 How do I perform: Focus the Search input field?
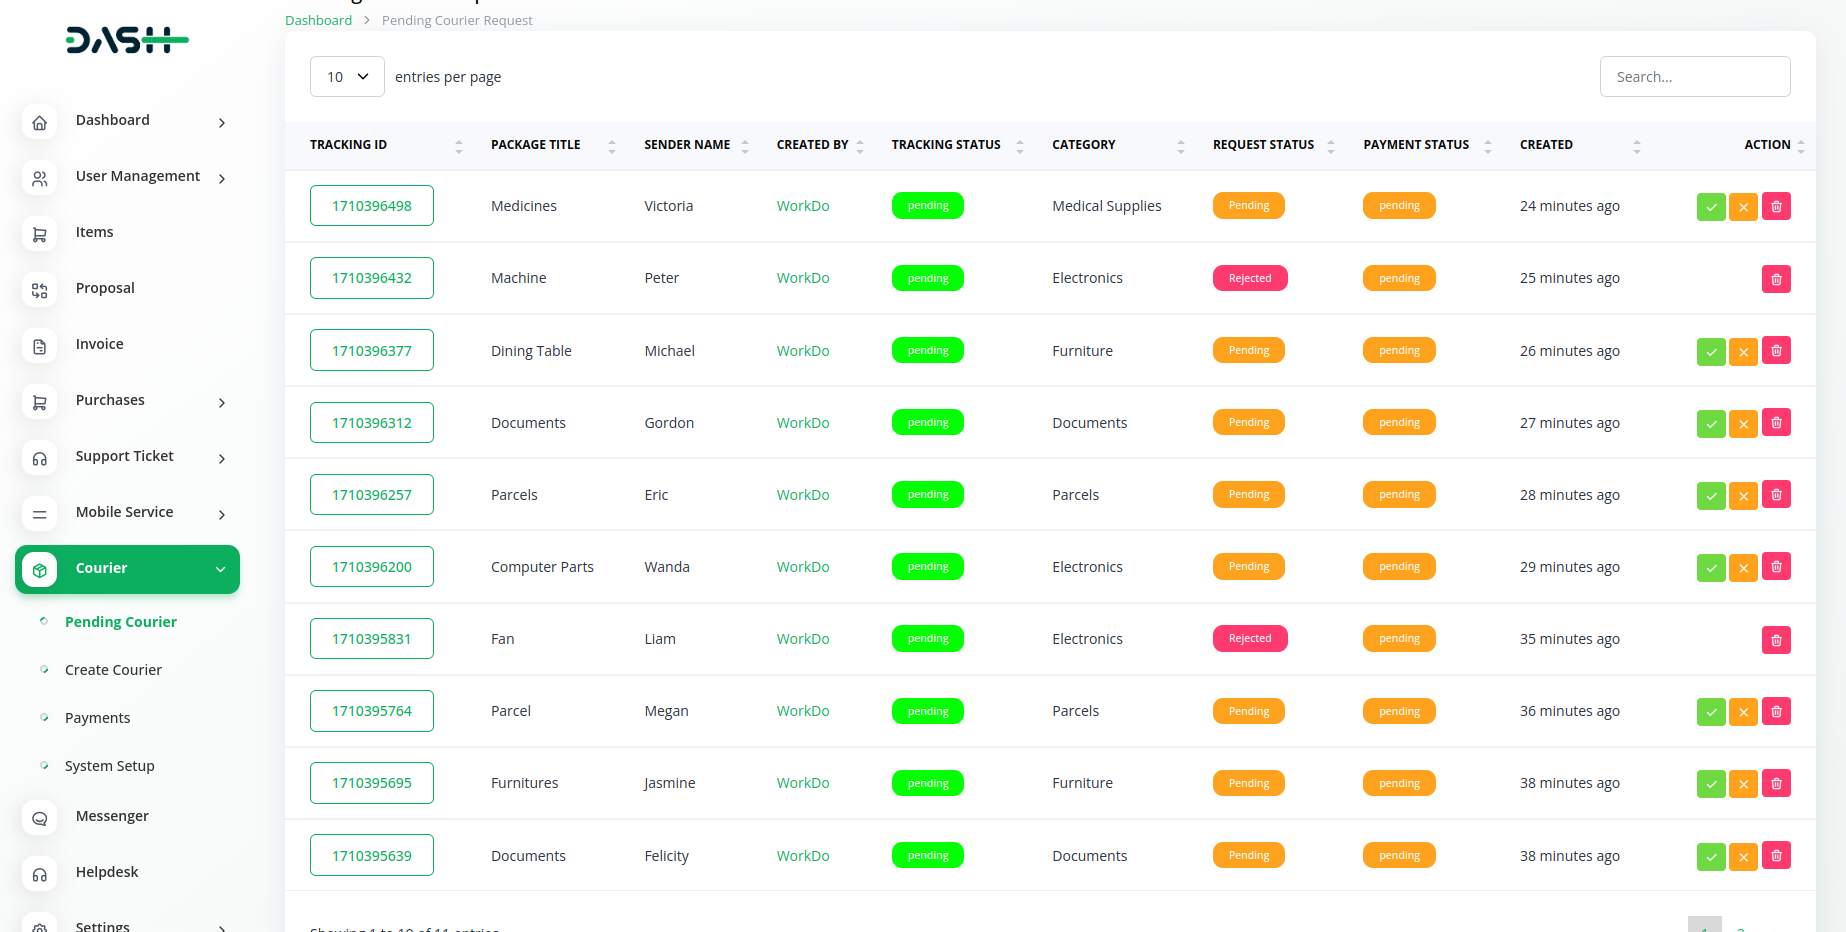[x=1694, y=77]
